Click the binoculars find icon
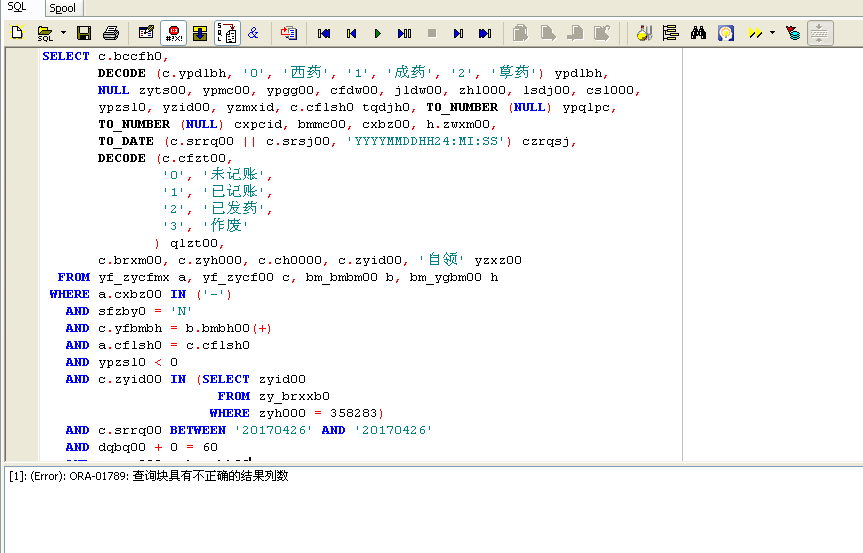The image size is (863, 553). [698, 33]
